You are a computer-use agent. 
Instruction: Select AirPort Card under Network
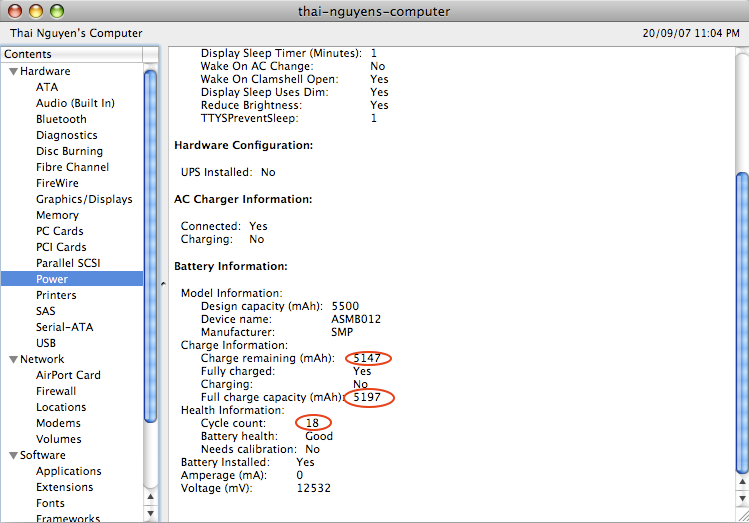click(68, 375)
